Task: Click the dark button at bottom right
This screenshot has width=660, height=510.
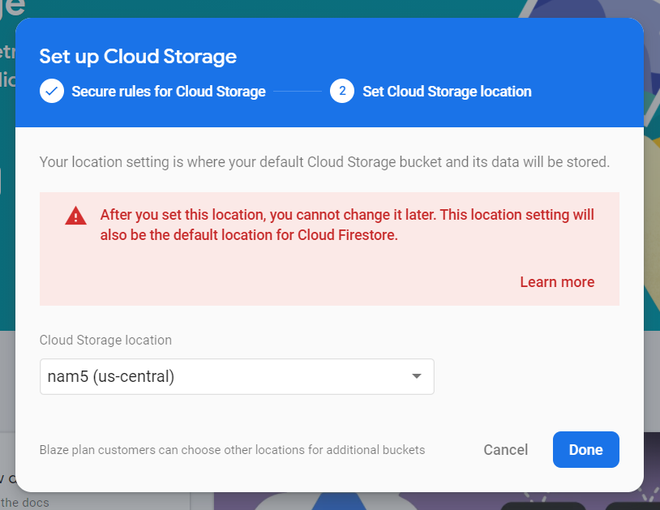Action: coord(543,505)
